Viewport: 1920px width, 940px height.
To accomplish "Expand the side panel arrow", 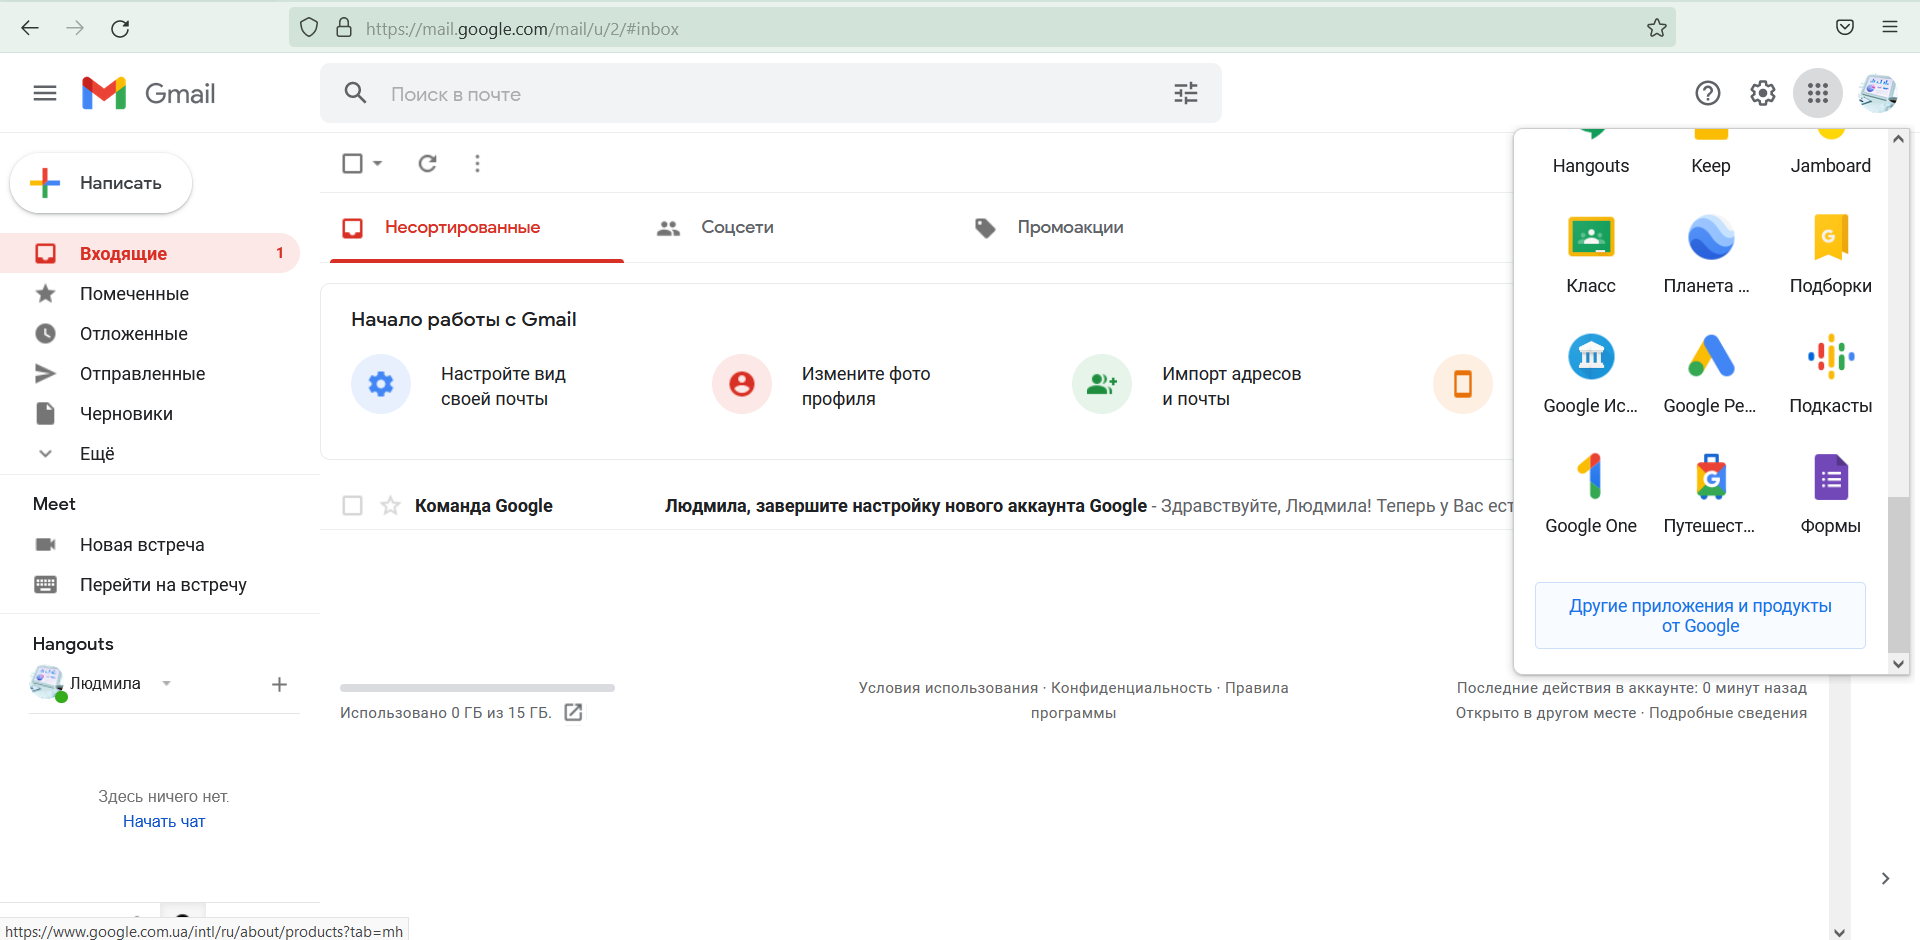I will tap(1885, 878).
